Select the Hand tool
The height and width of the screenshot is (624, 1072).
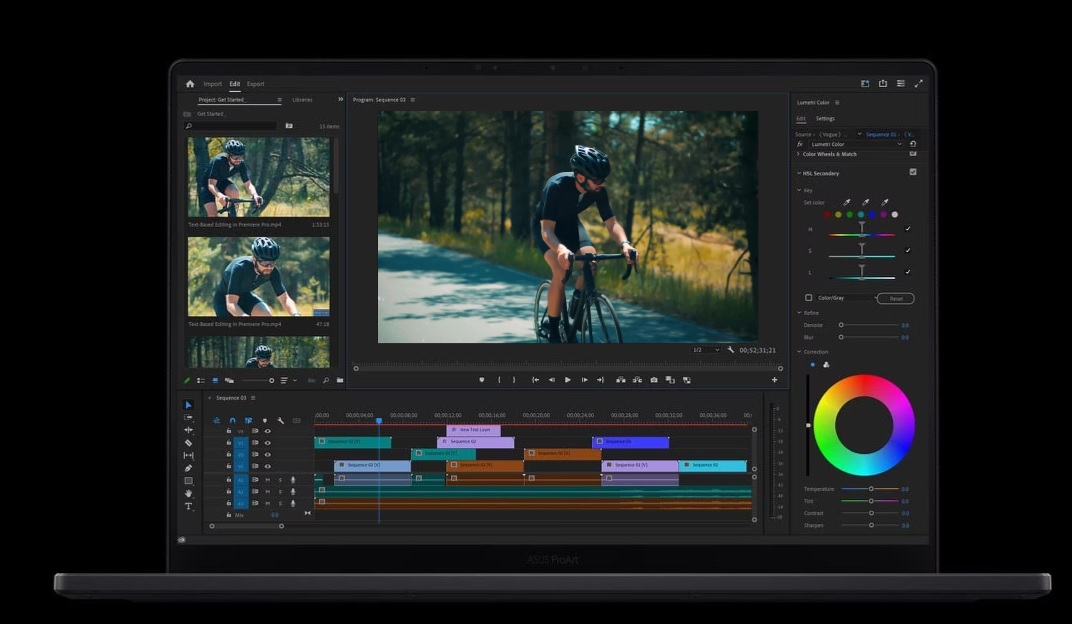[x=188, y=493]
